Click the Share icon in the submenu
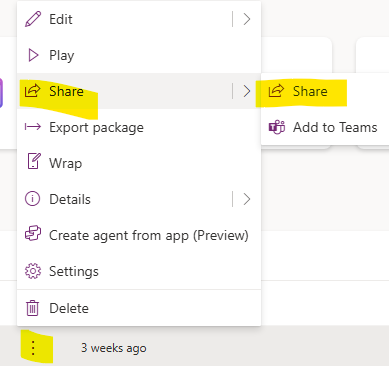The image size is (389, 366). point(276,91)
